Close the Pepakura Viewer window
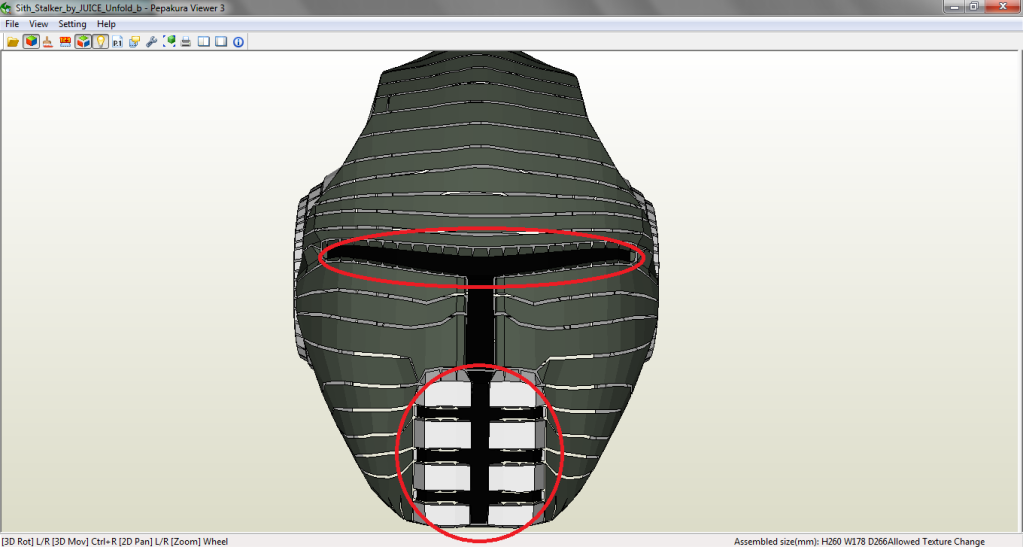Viewport: 1023px width, 559px height. 1002,7
